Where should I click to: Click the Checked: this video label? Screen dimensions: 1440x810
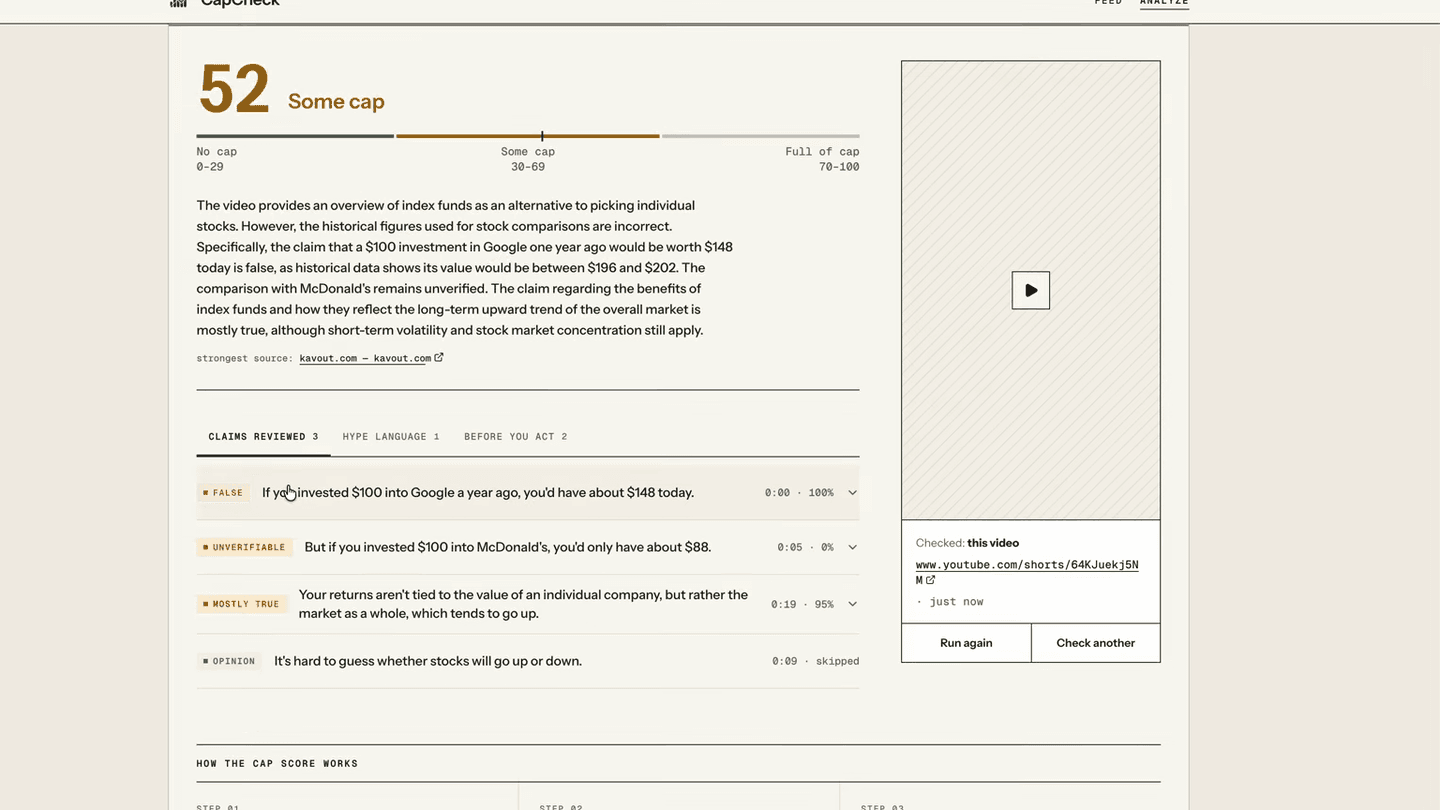pyautogui.click(x=967, y=543)
